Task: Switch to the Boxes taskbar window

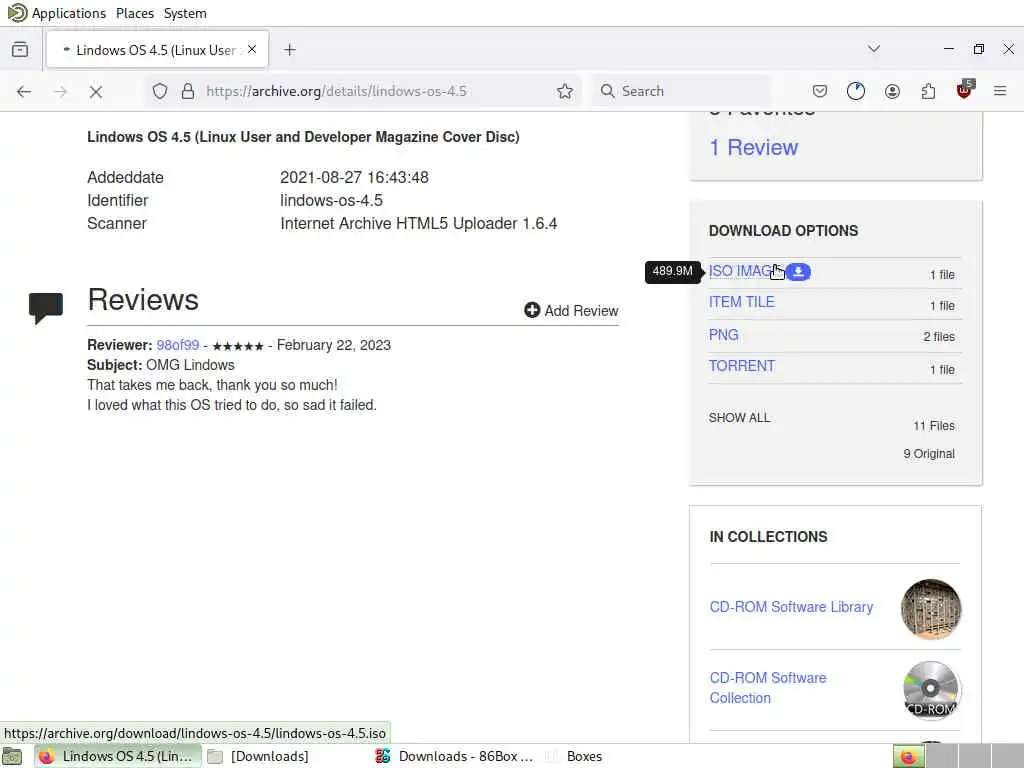Action: pos(575,756)
